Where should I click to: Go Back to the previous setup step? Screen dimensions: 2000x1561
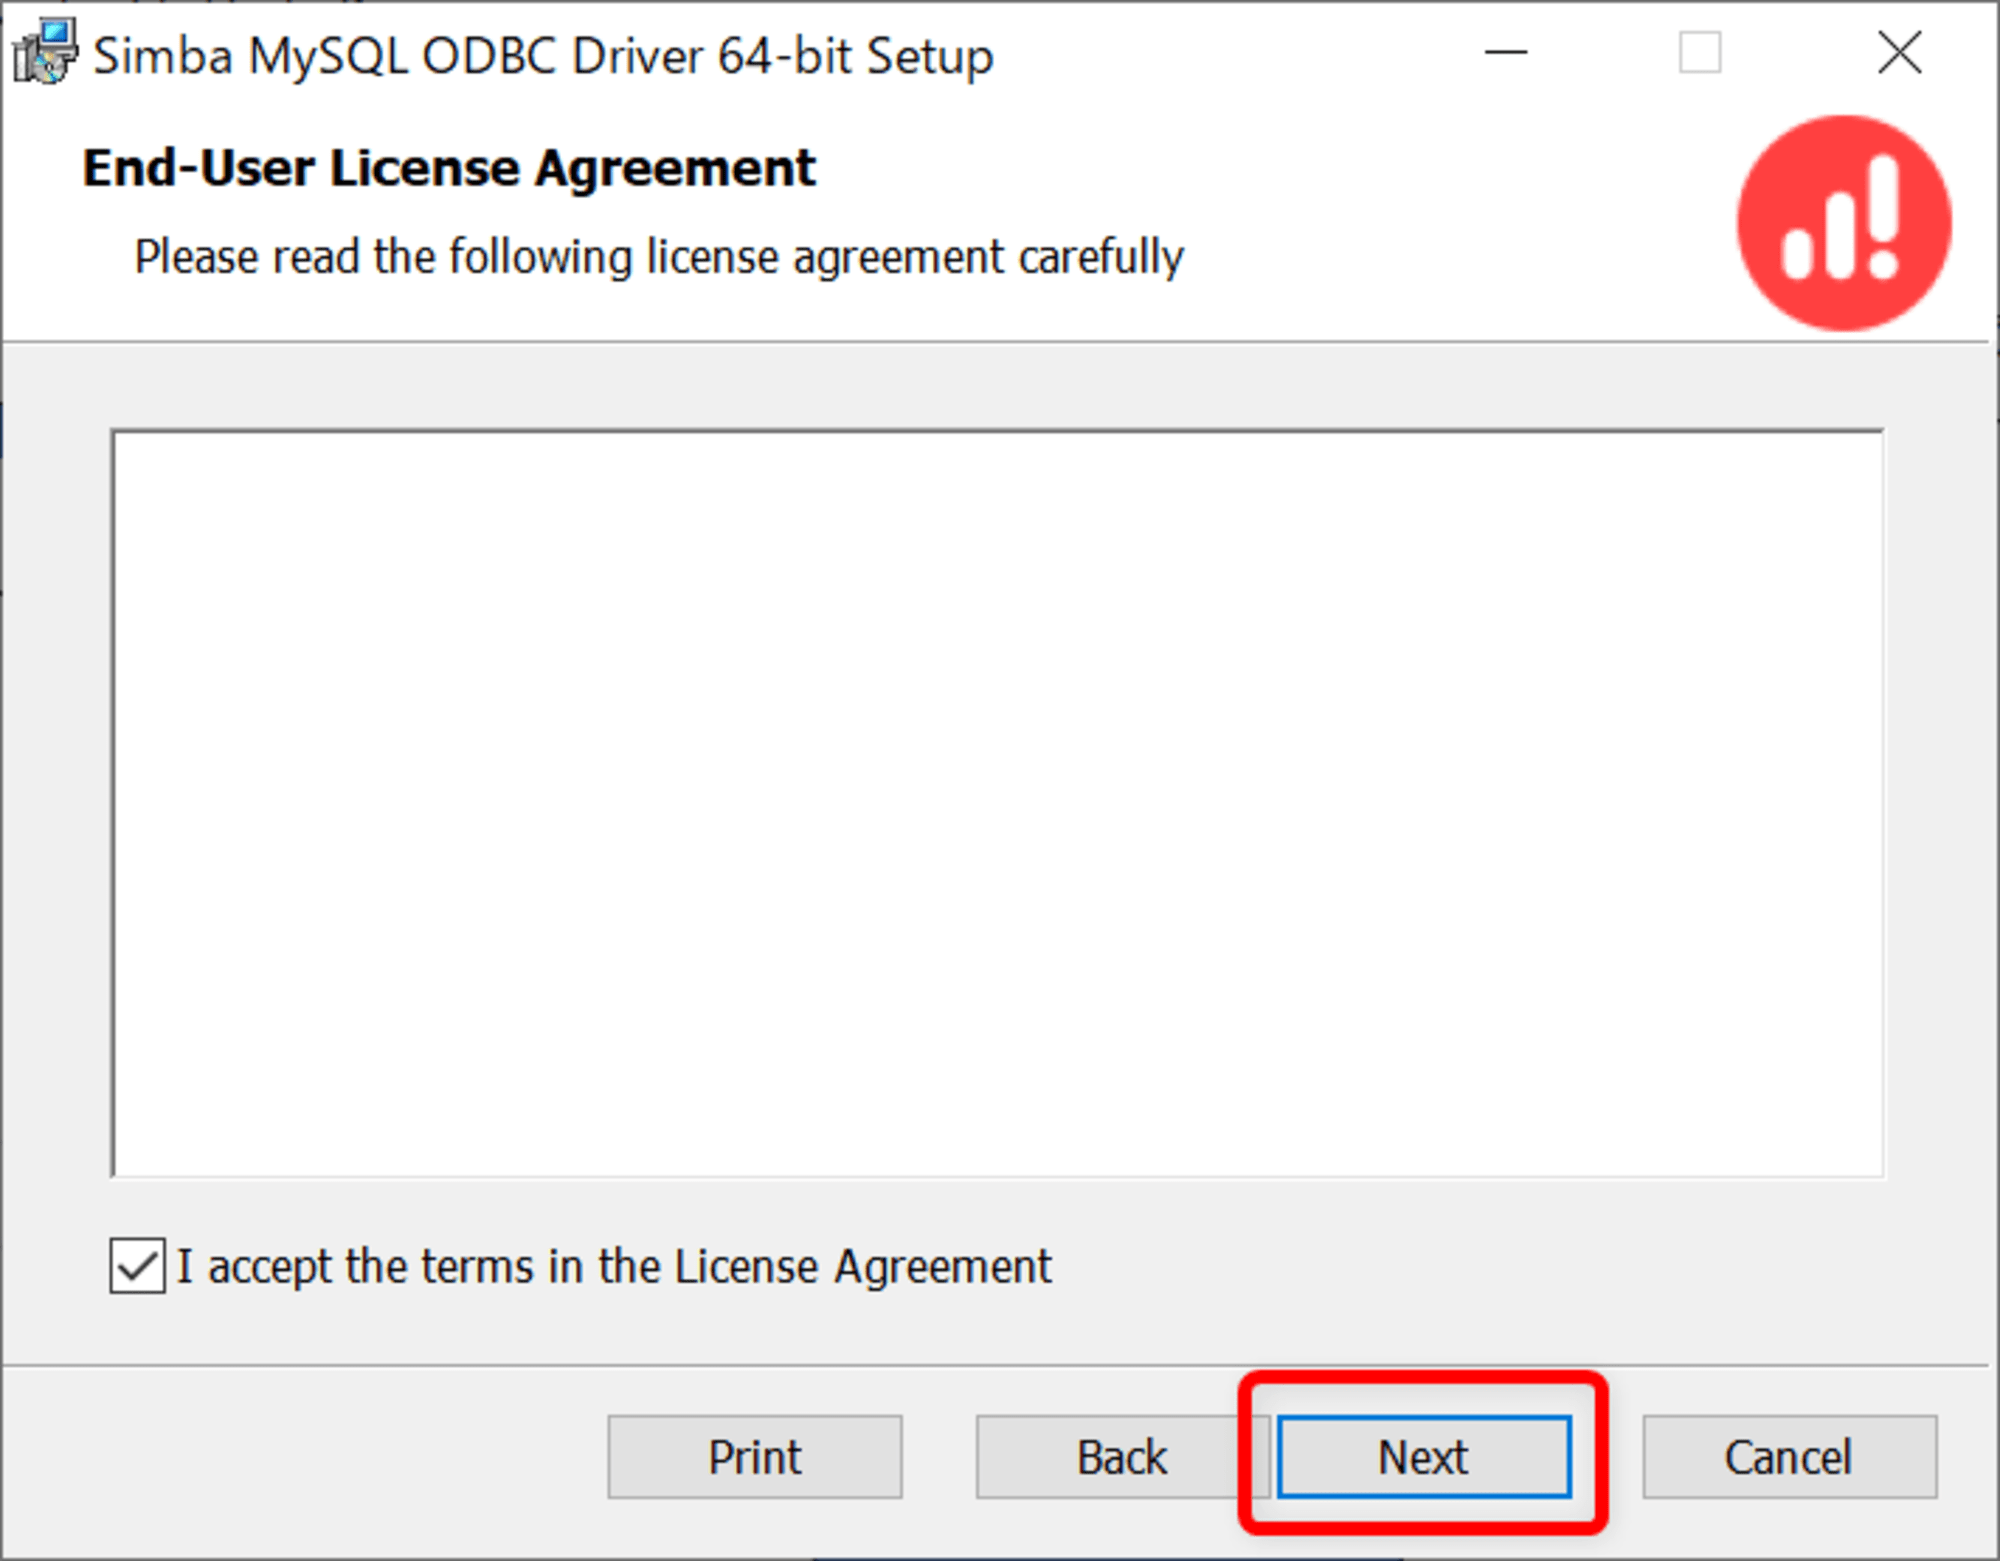pos(1122,1457)
